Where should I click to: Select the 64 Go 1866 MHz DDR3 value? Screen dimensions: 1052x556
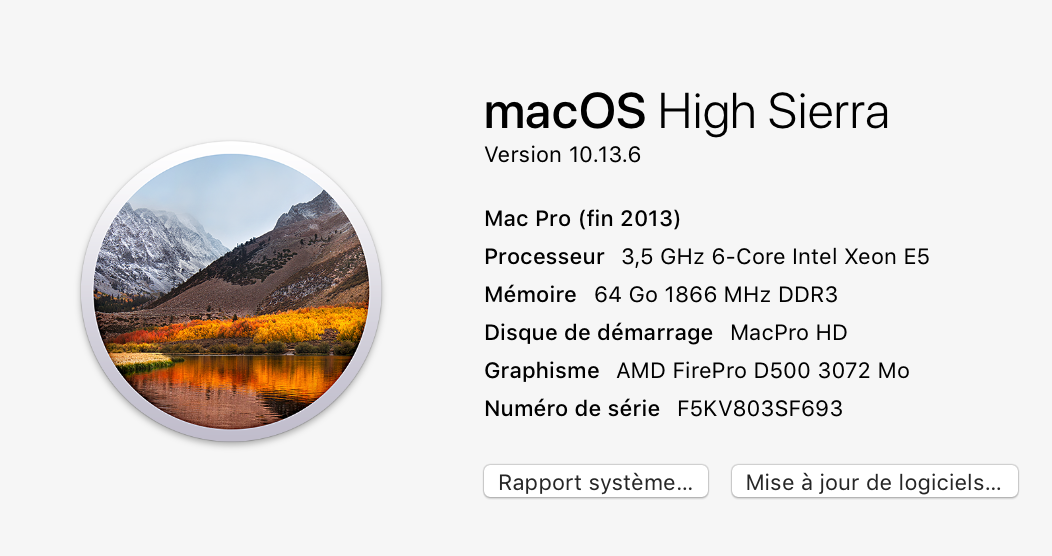715,295
